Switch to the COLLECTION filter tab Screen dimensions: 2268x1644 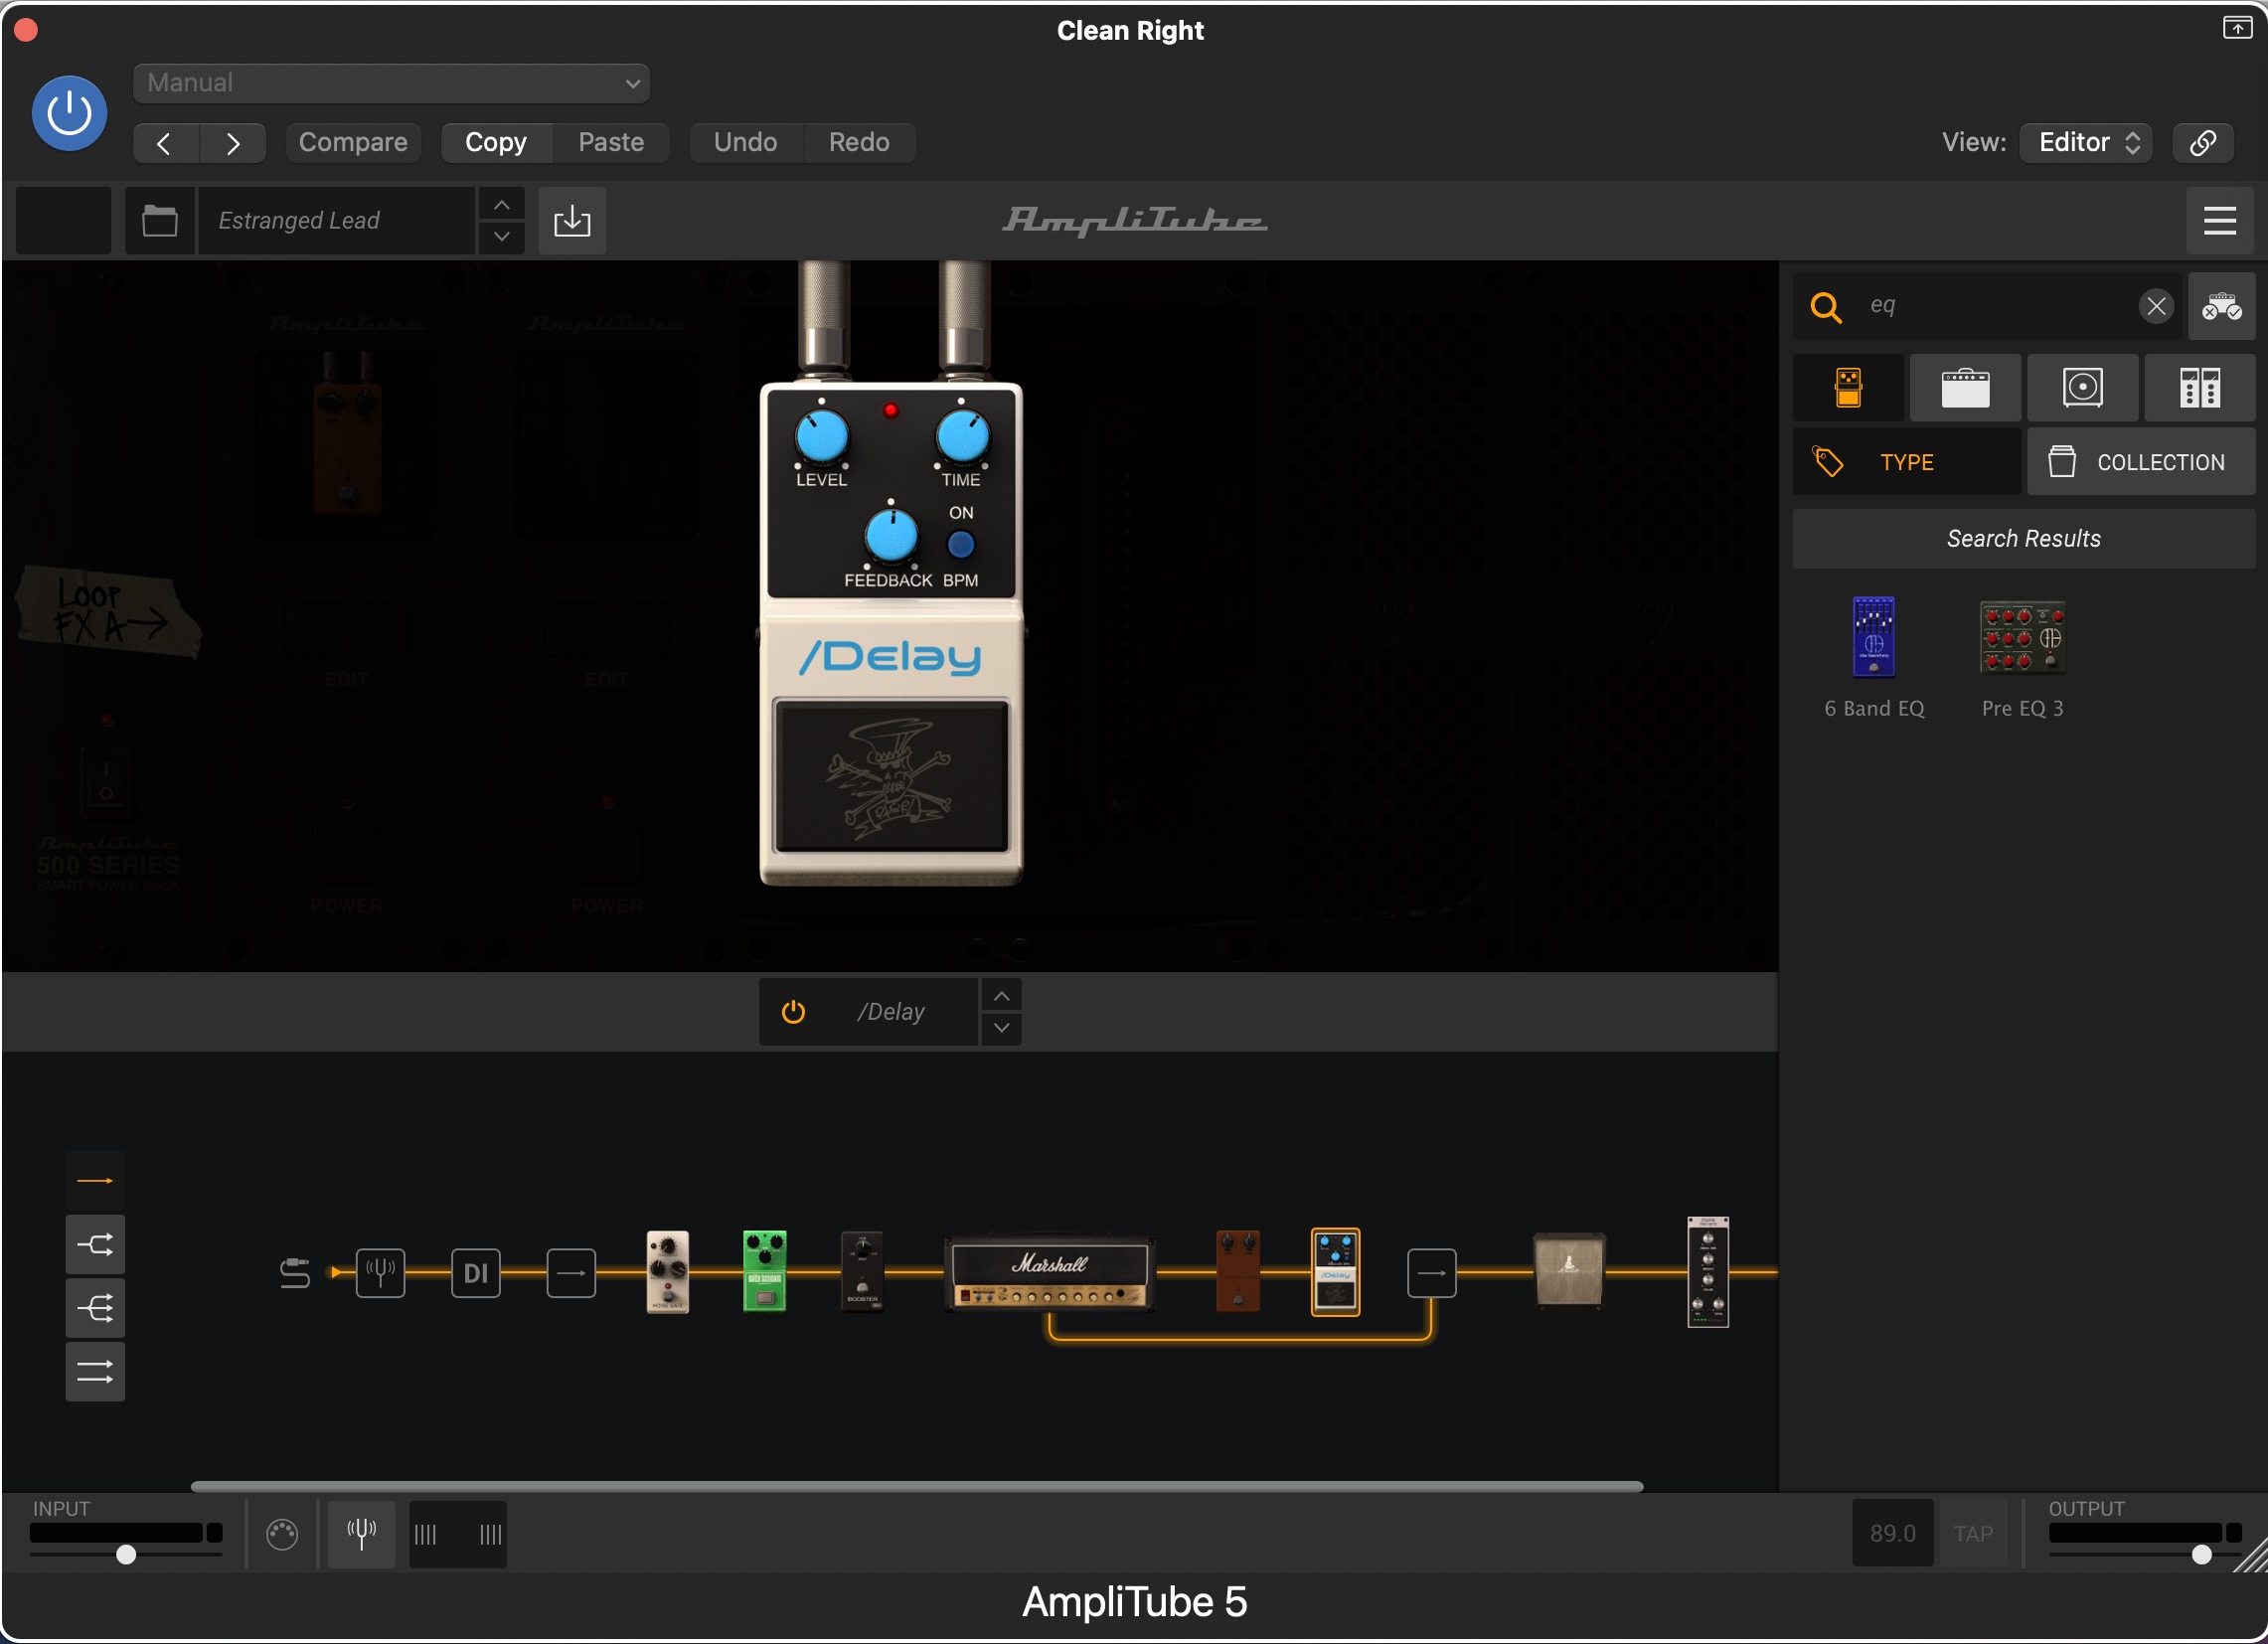pyautogui.click(x=2141, y=462)
